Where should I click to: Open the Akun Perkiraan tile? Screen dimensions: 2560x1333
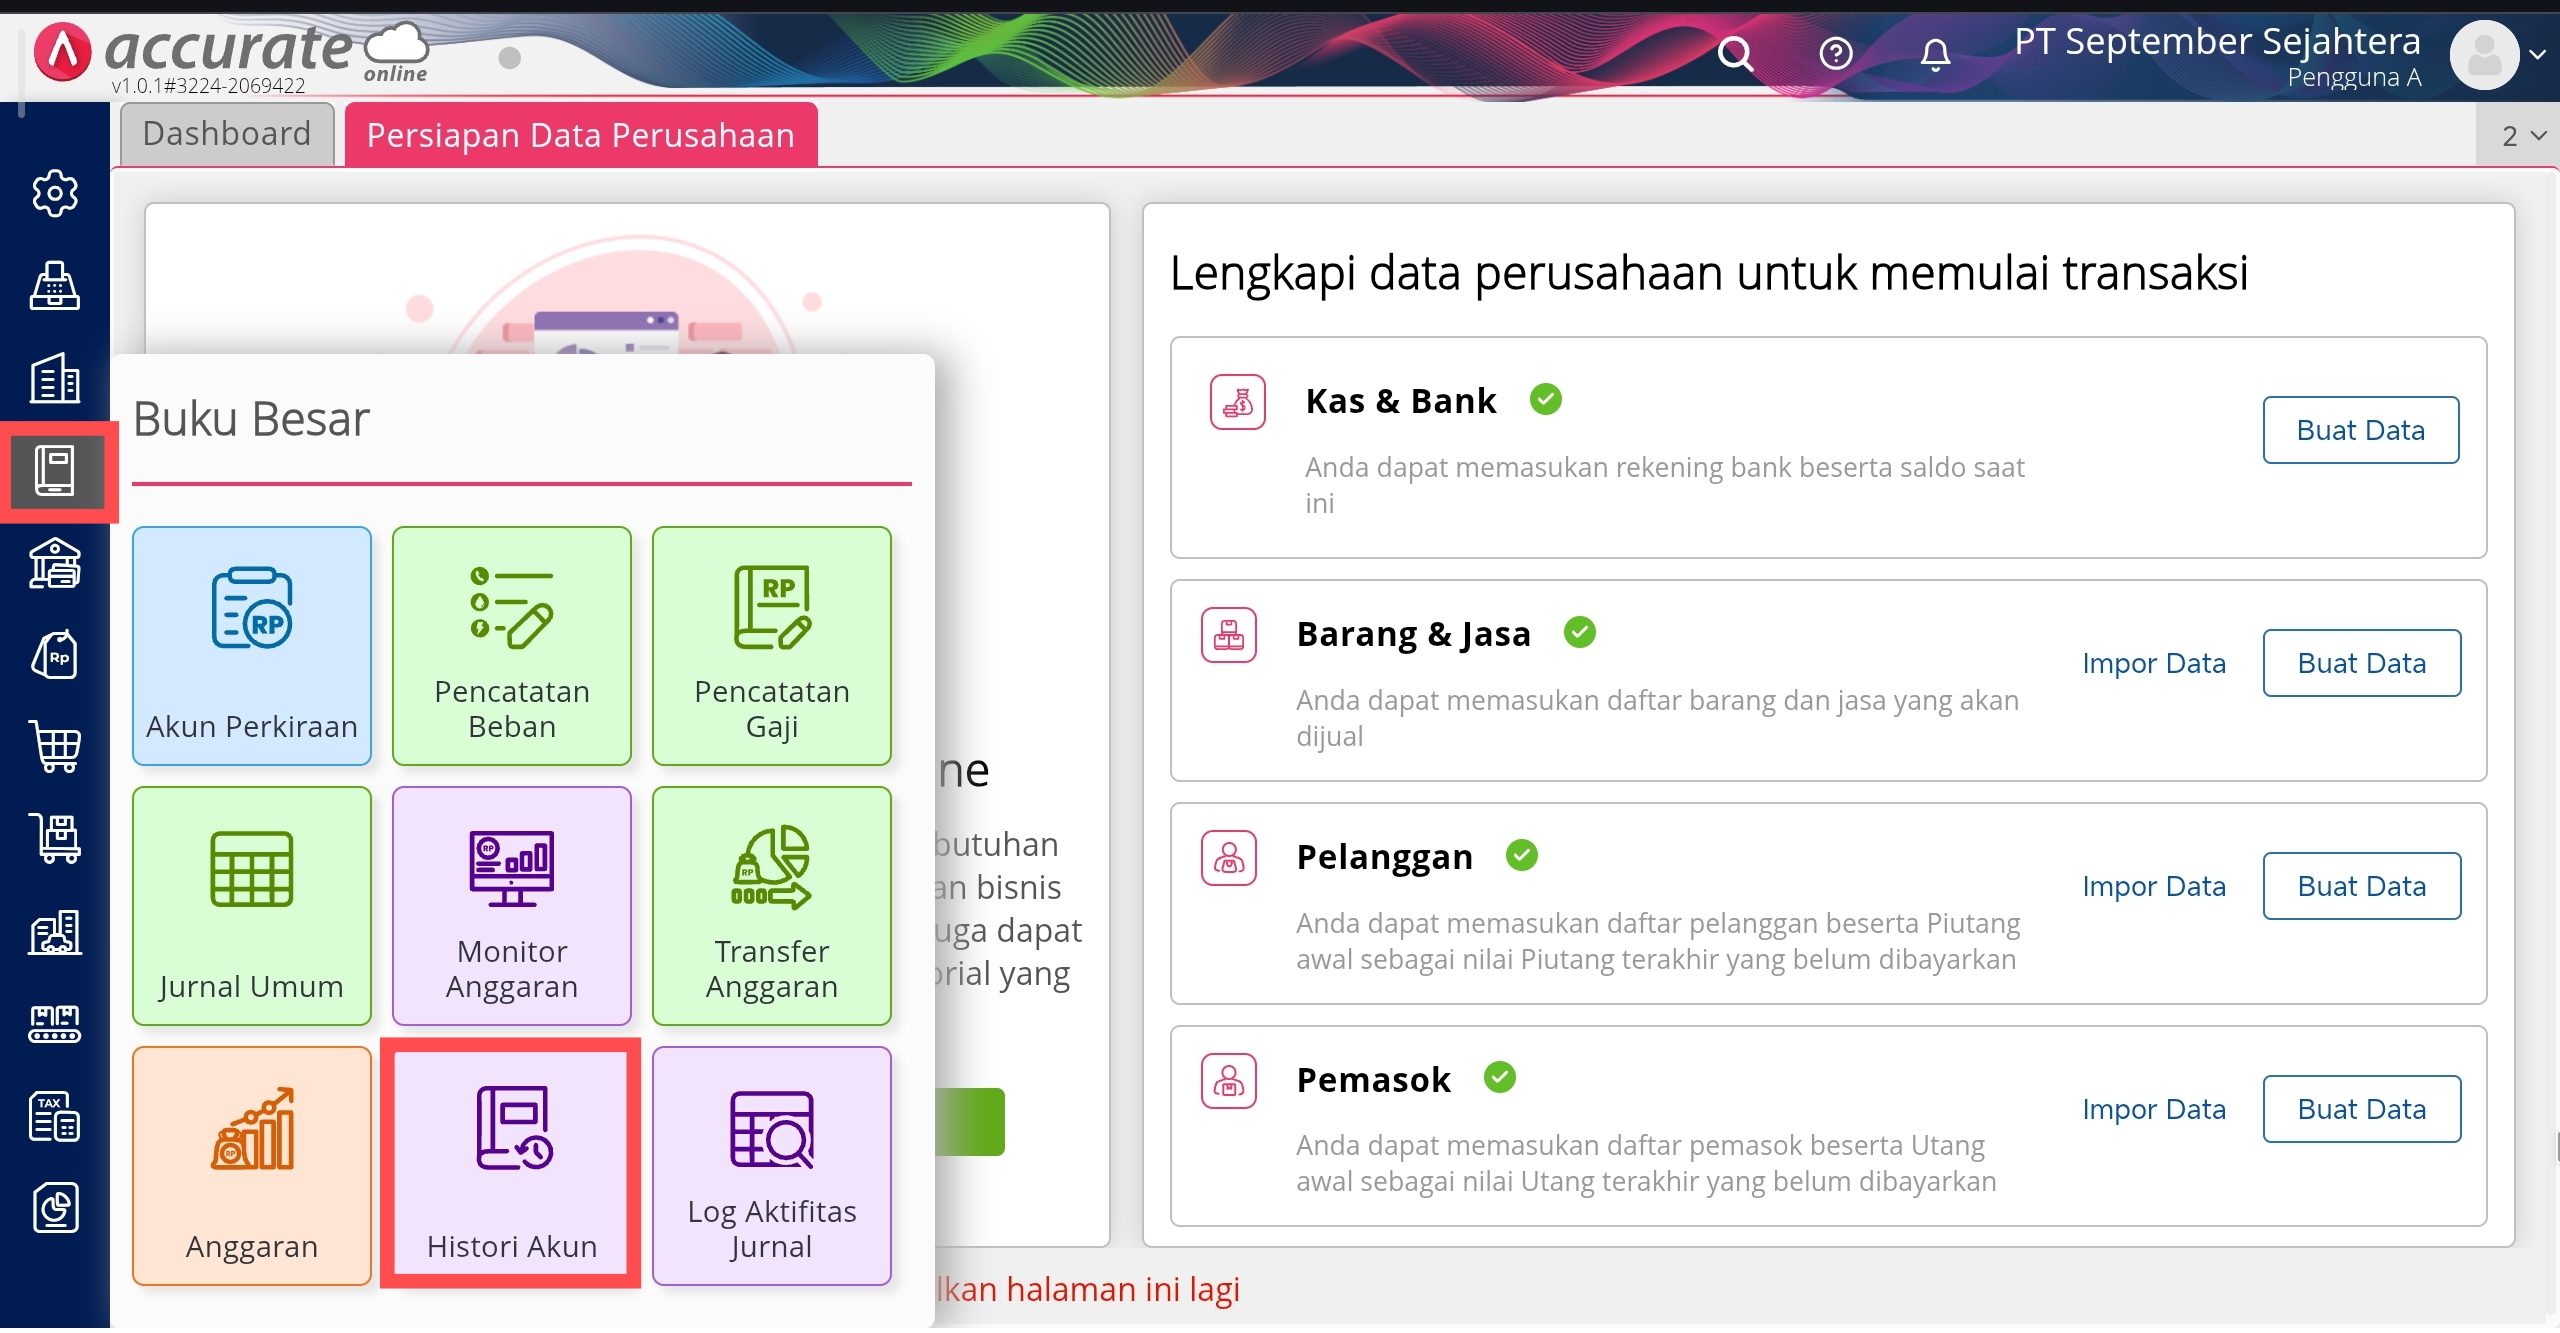(x=251, y=646)
